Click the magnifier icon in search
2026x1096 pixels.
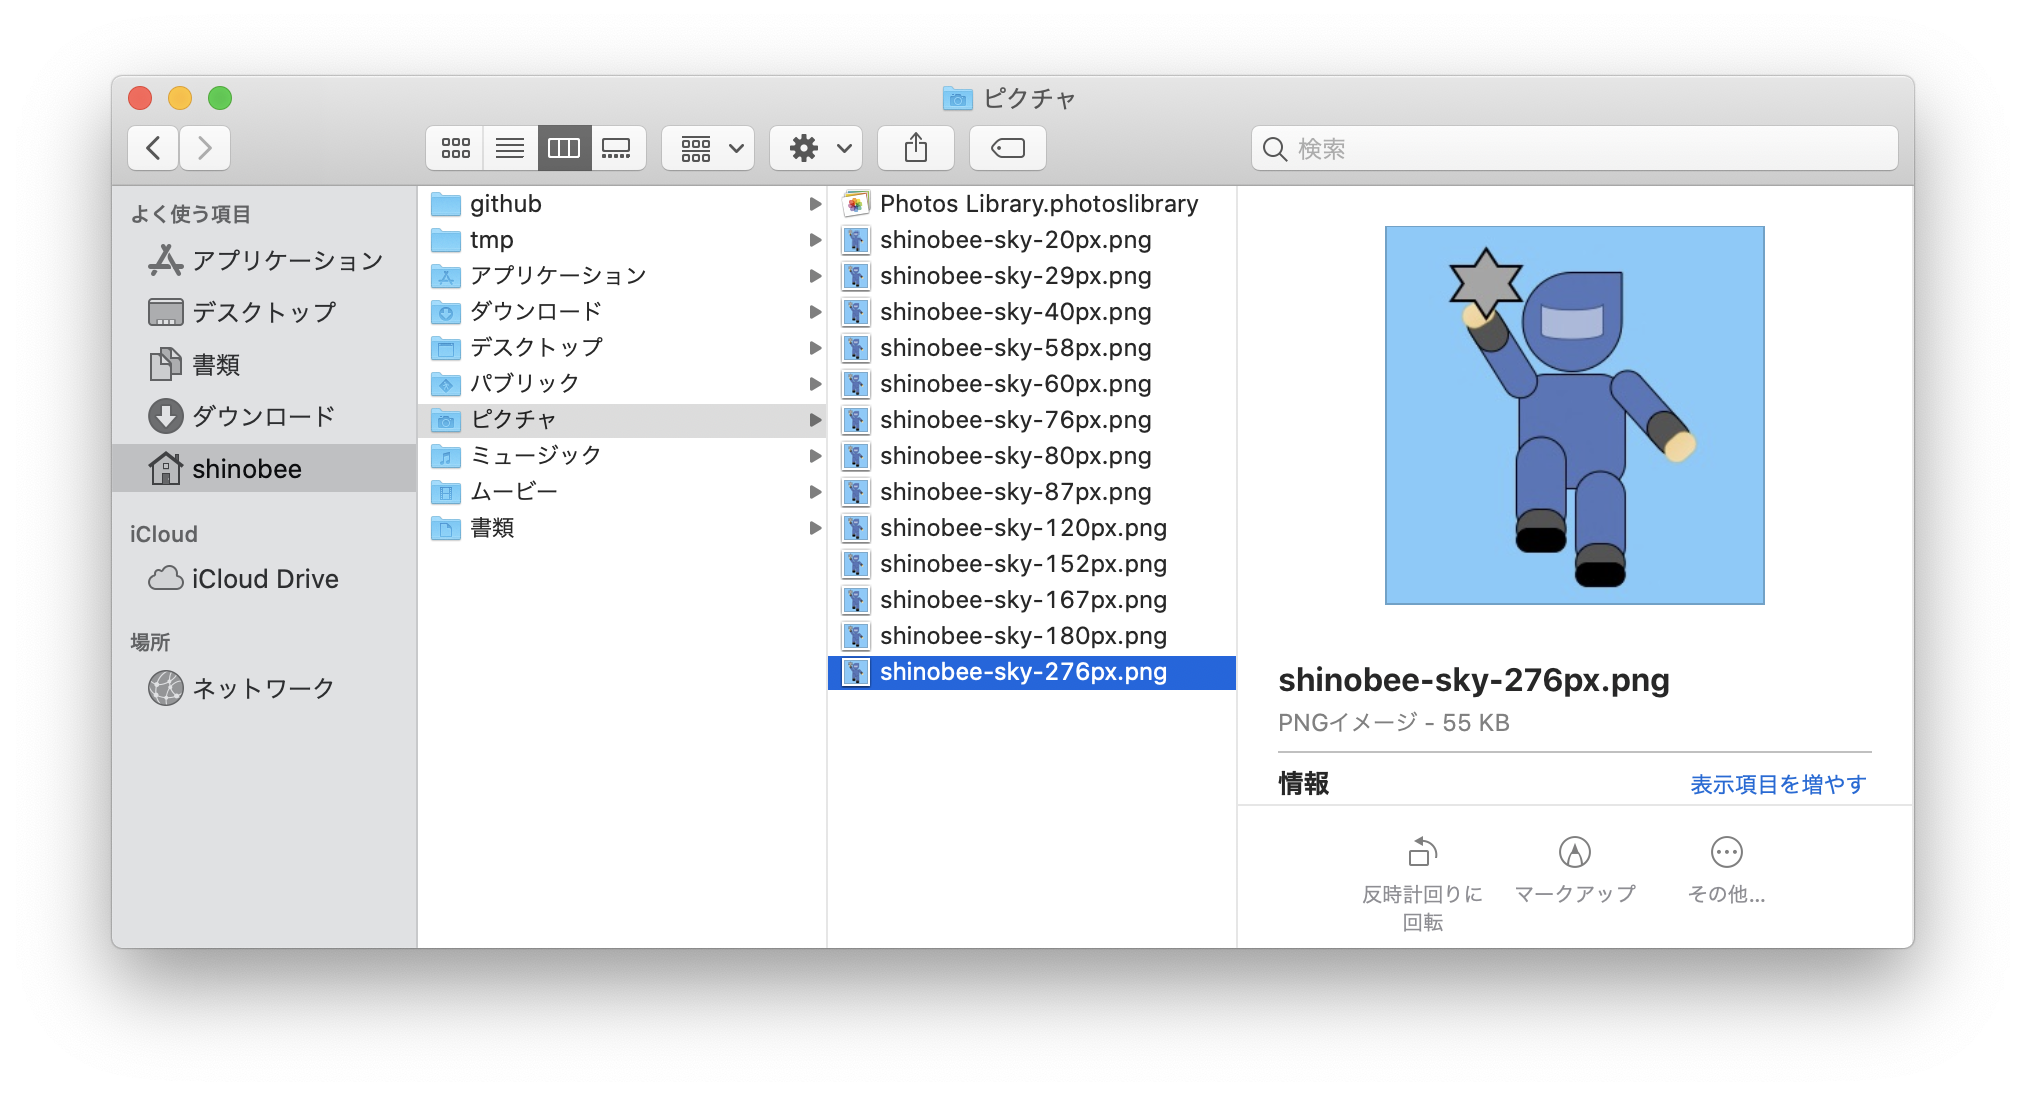1274,149
